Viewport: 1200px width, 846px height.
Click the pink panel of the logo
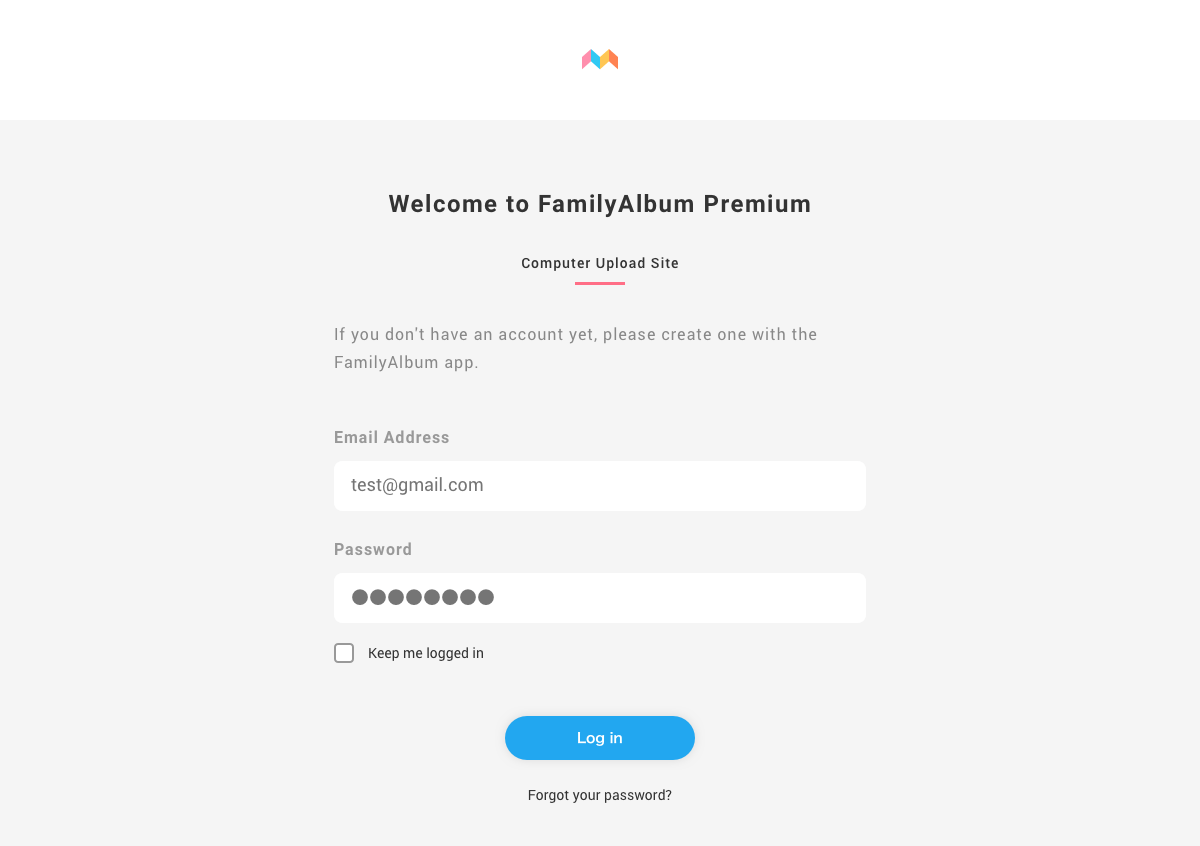pyautogui.click(x=587, y=60)
